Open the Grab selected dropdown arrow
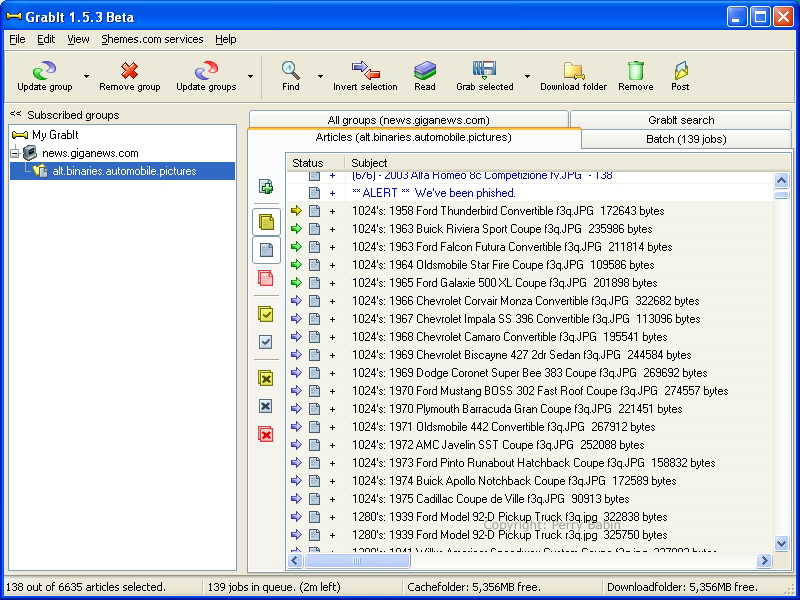This screenshot has width=800, height=600. click(x=527, y=77)
